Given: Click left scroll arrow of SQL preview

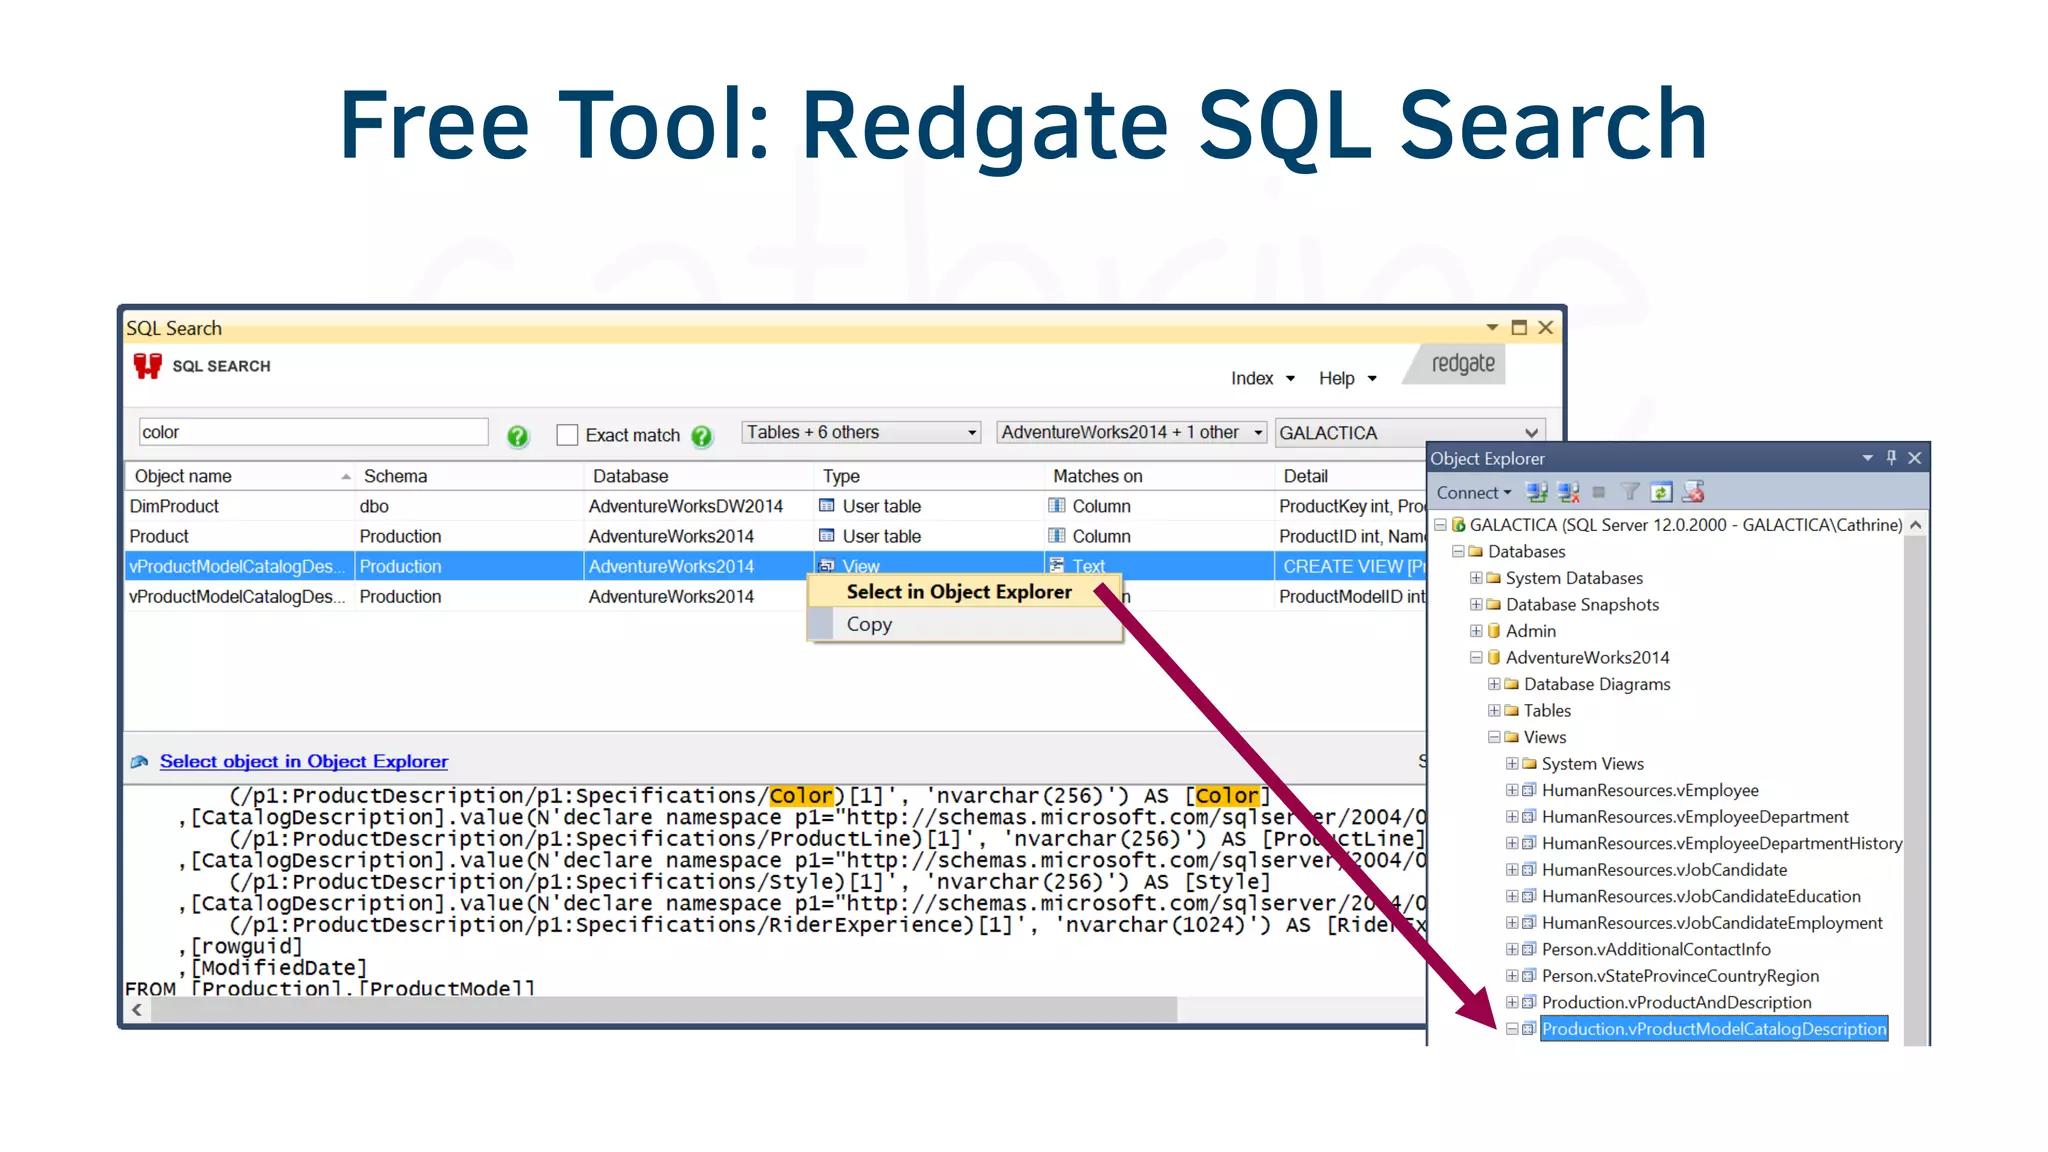Looking at the screenshot, I should point(137,1011).
